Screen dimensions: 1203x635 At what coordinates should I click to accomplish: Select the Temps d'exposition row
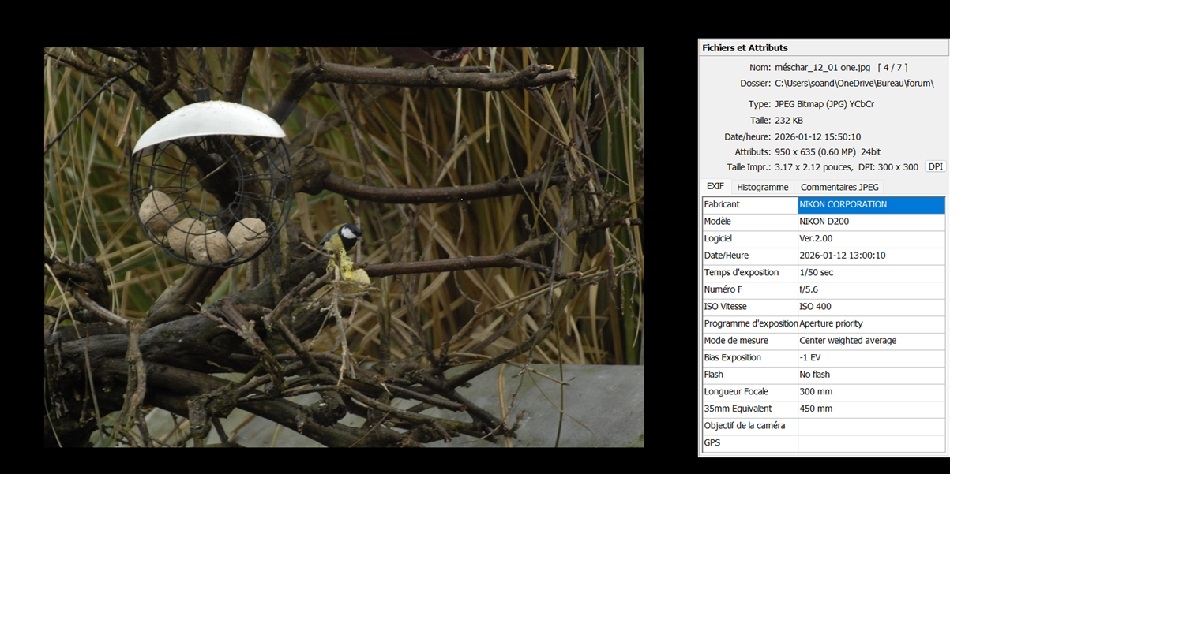(822, 273)
